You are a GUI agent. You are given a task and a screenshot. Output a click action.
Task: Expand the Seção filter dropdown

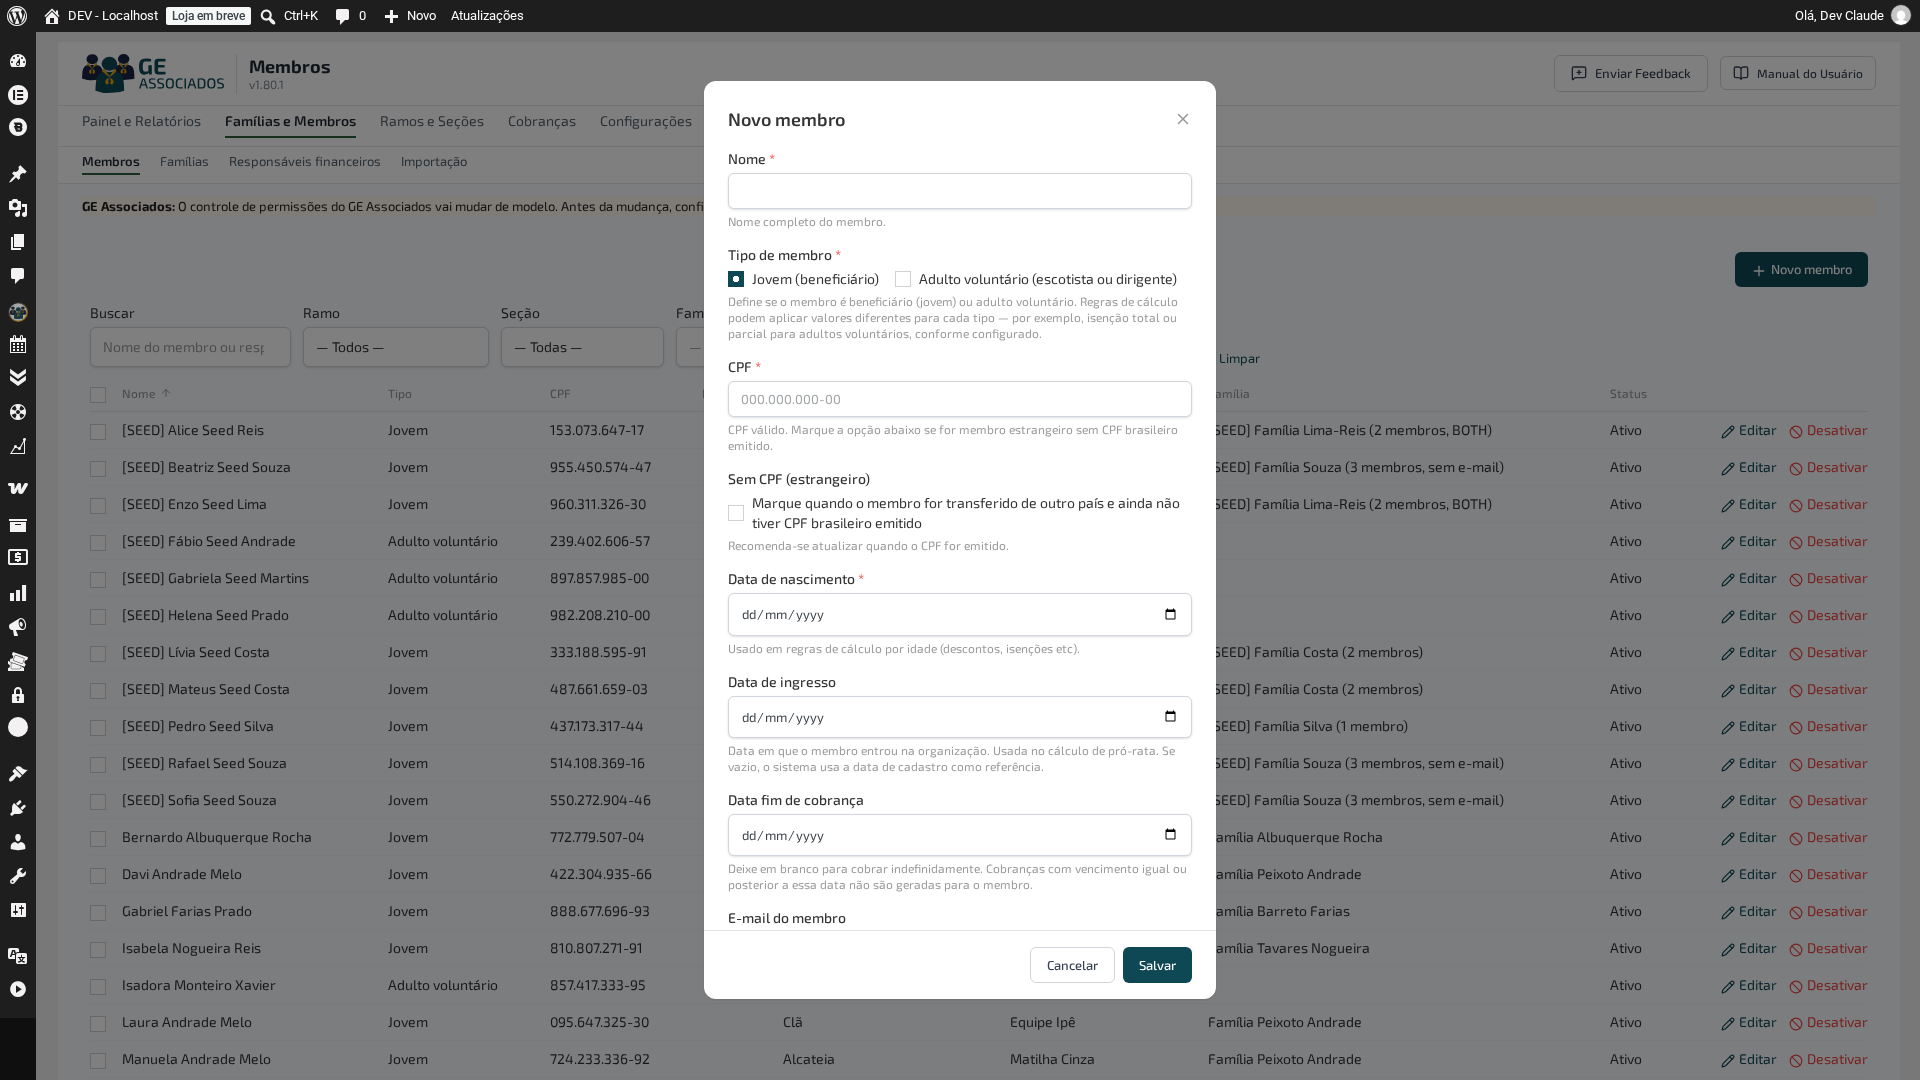point(582,347)
